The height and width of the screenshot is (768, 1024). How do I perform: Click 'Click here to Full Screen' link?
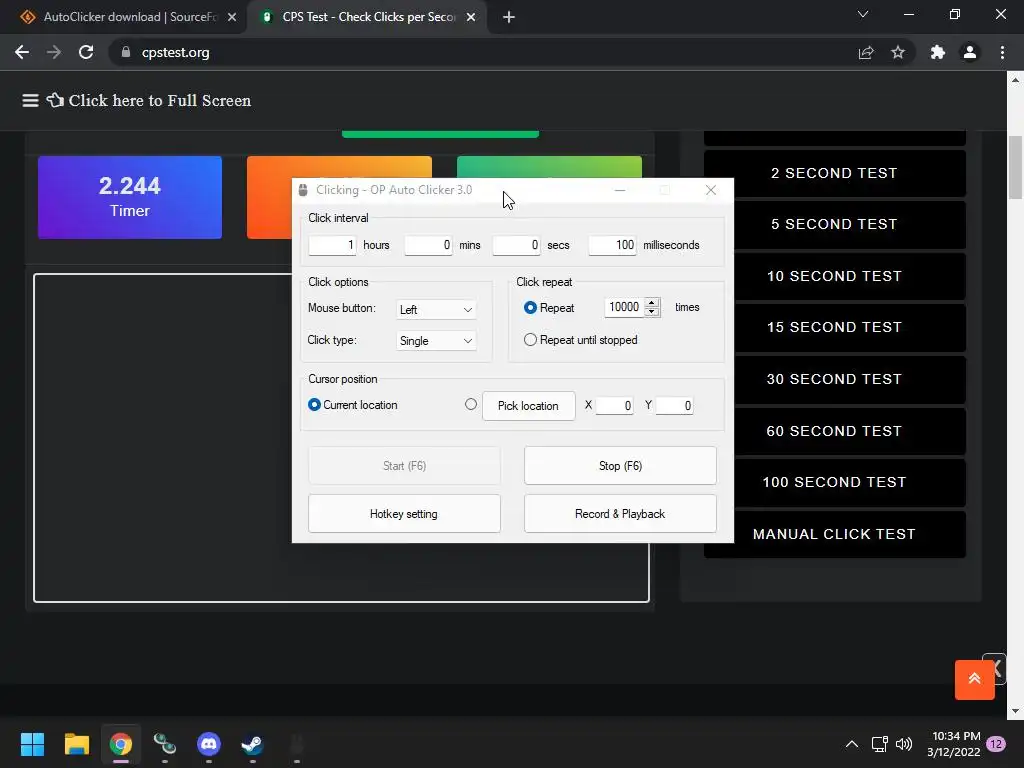coord(159,101)
